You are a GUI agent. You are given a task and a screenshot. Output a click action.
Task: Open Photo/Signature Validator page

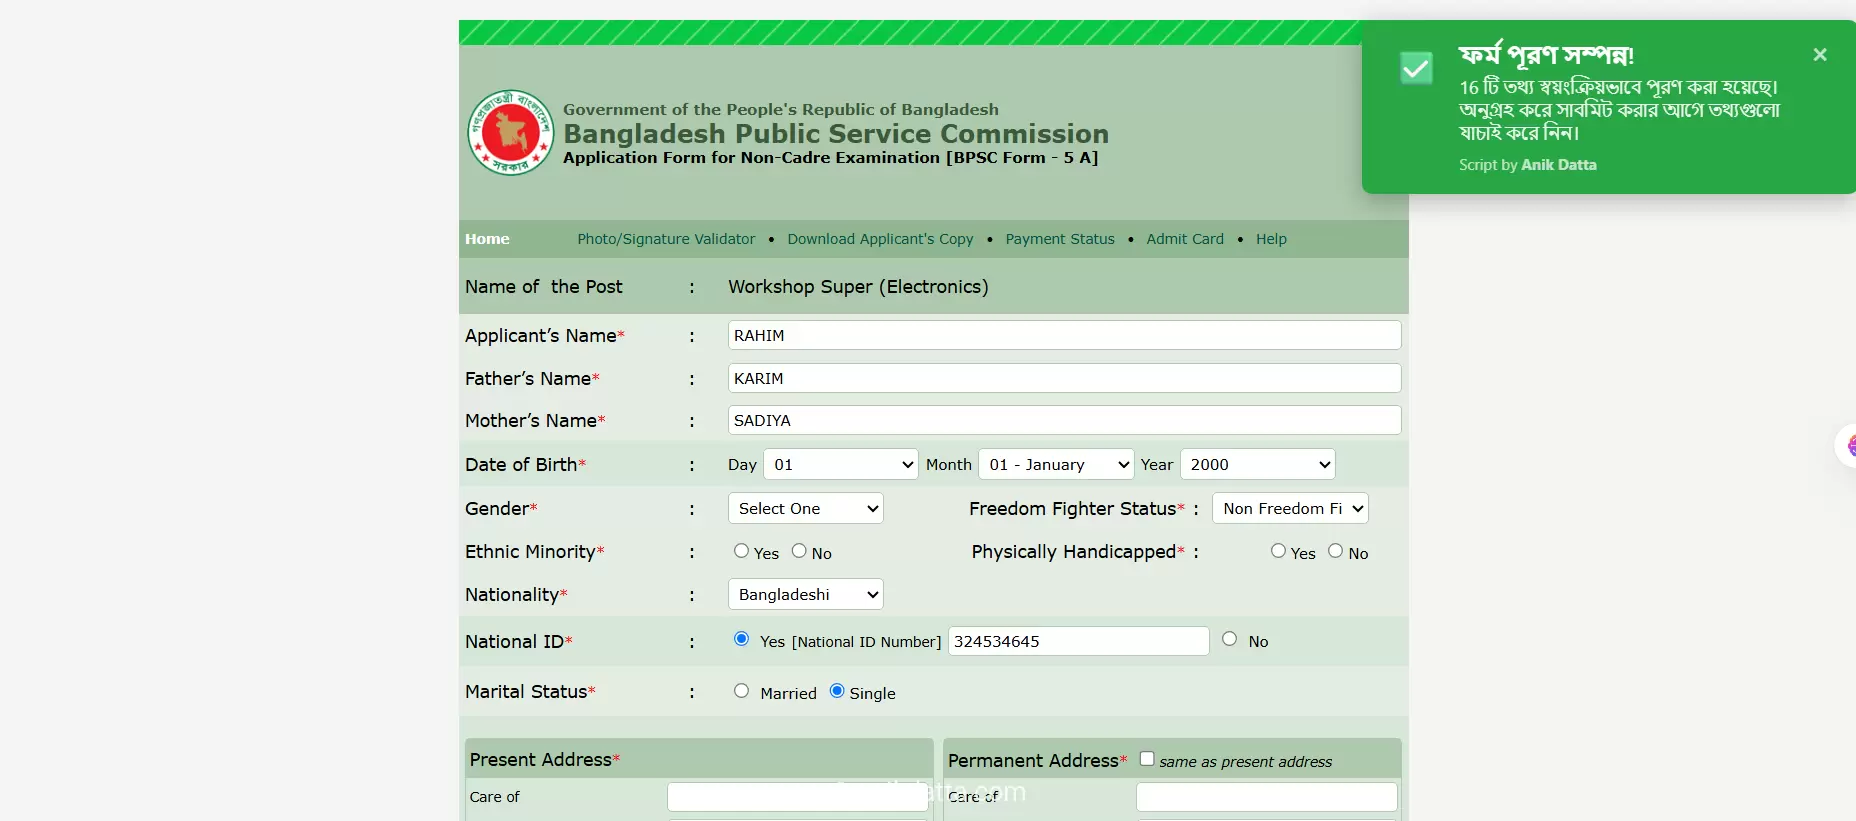[x=666, y=239]
